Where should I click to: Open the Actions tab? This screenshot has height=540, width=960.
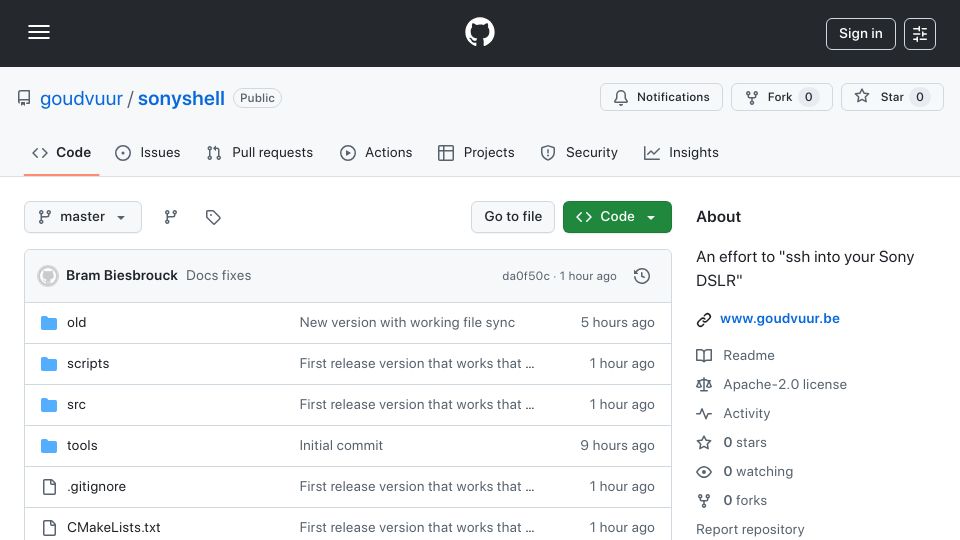click(x=376, y=152)
